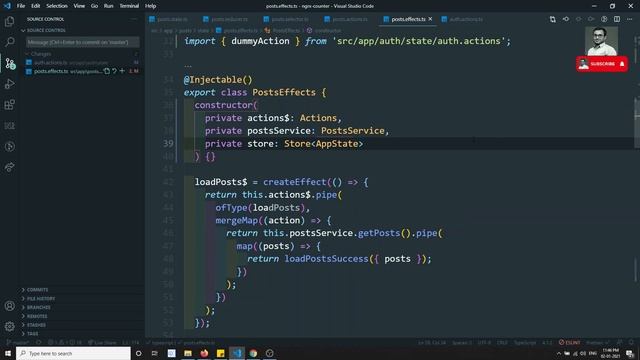
Task: Select the Source Control activity bar icon
Action: click(9, 63)
